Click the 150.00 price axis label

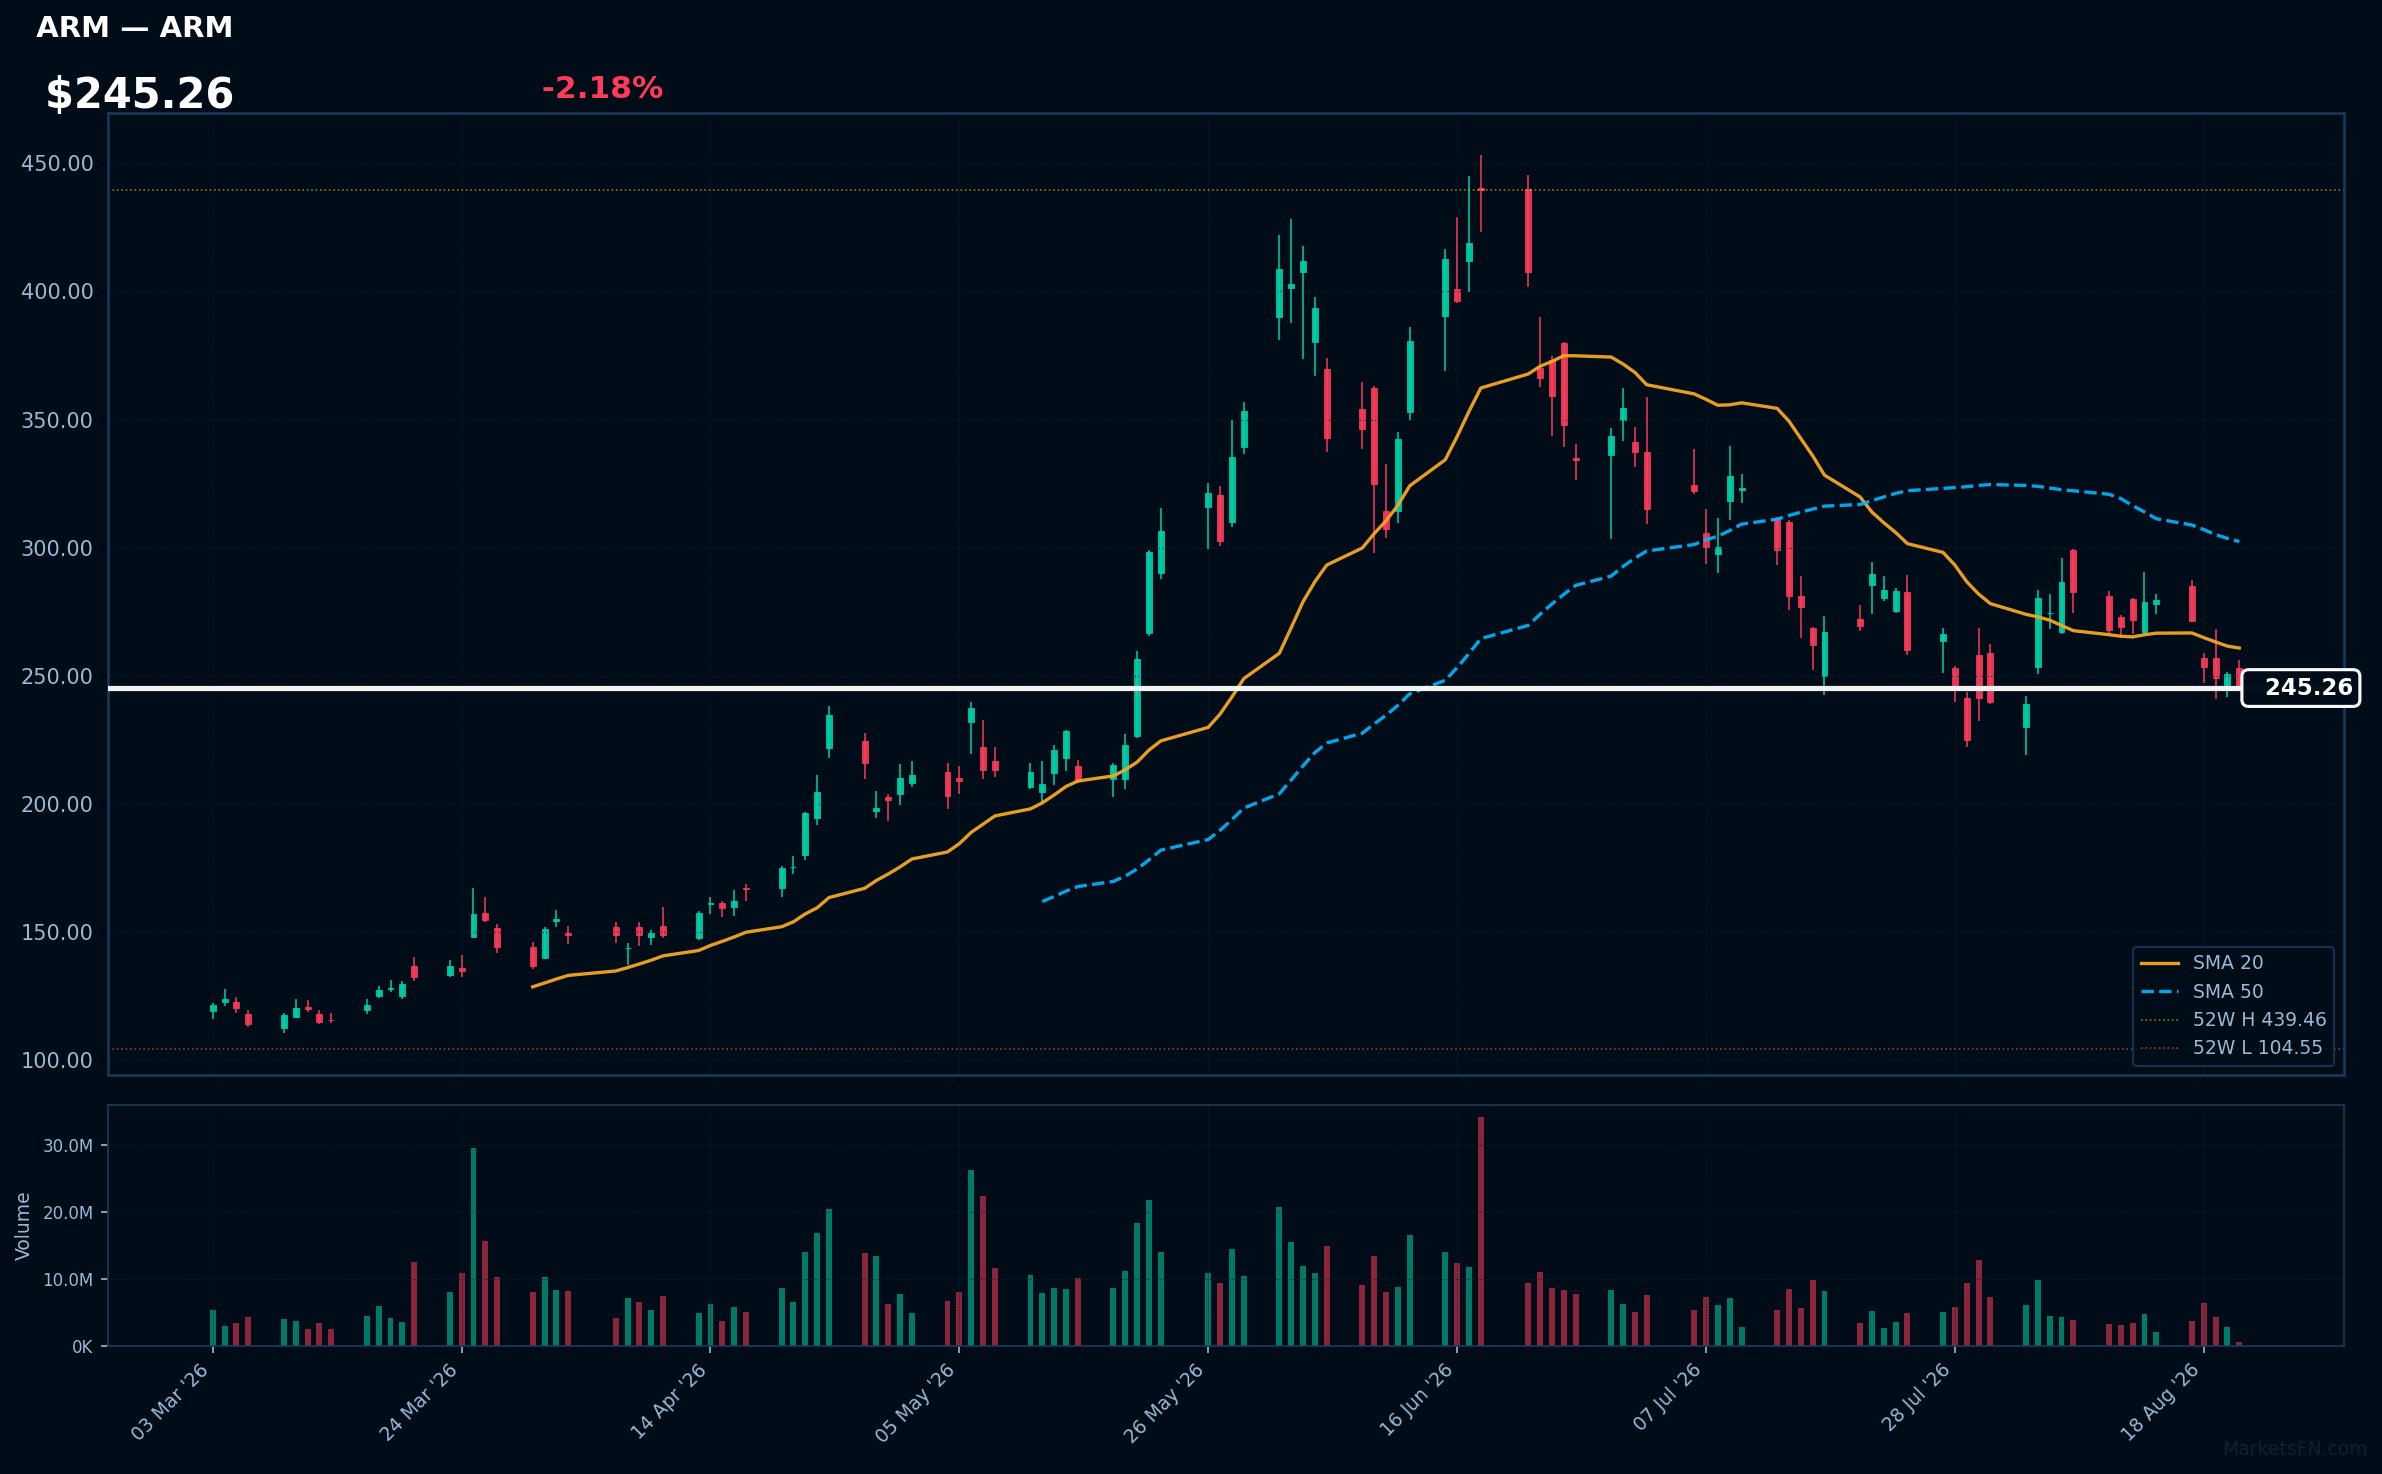57,932
